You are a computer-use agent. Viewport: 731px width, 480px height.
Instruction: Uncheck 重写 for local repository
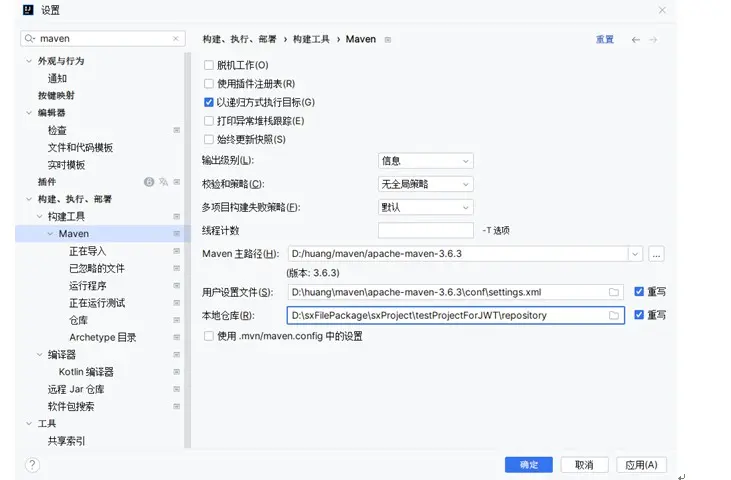click(x=639, y=315)
